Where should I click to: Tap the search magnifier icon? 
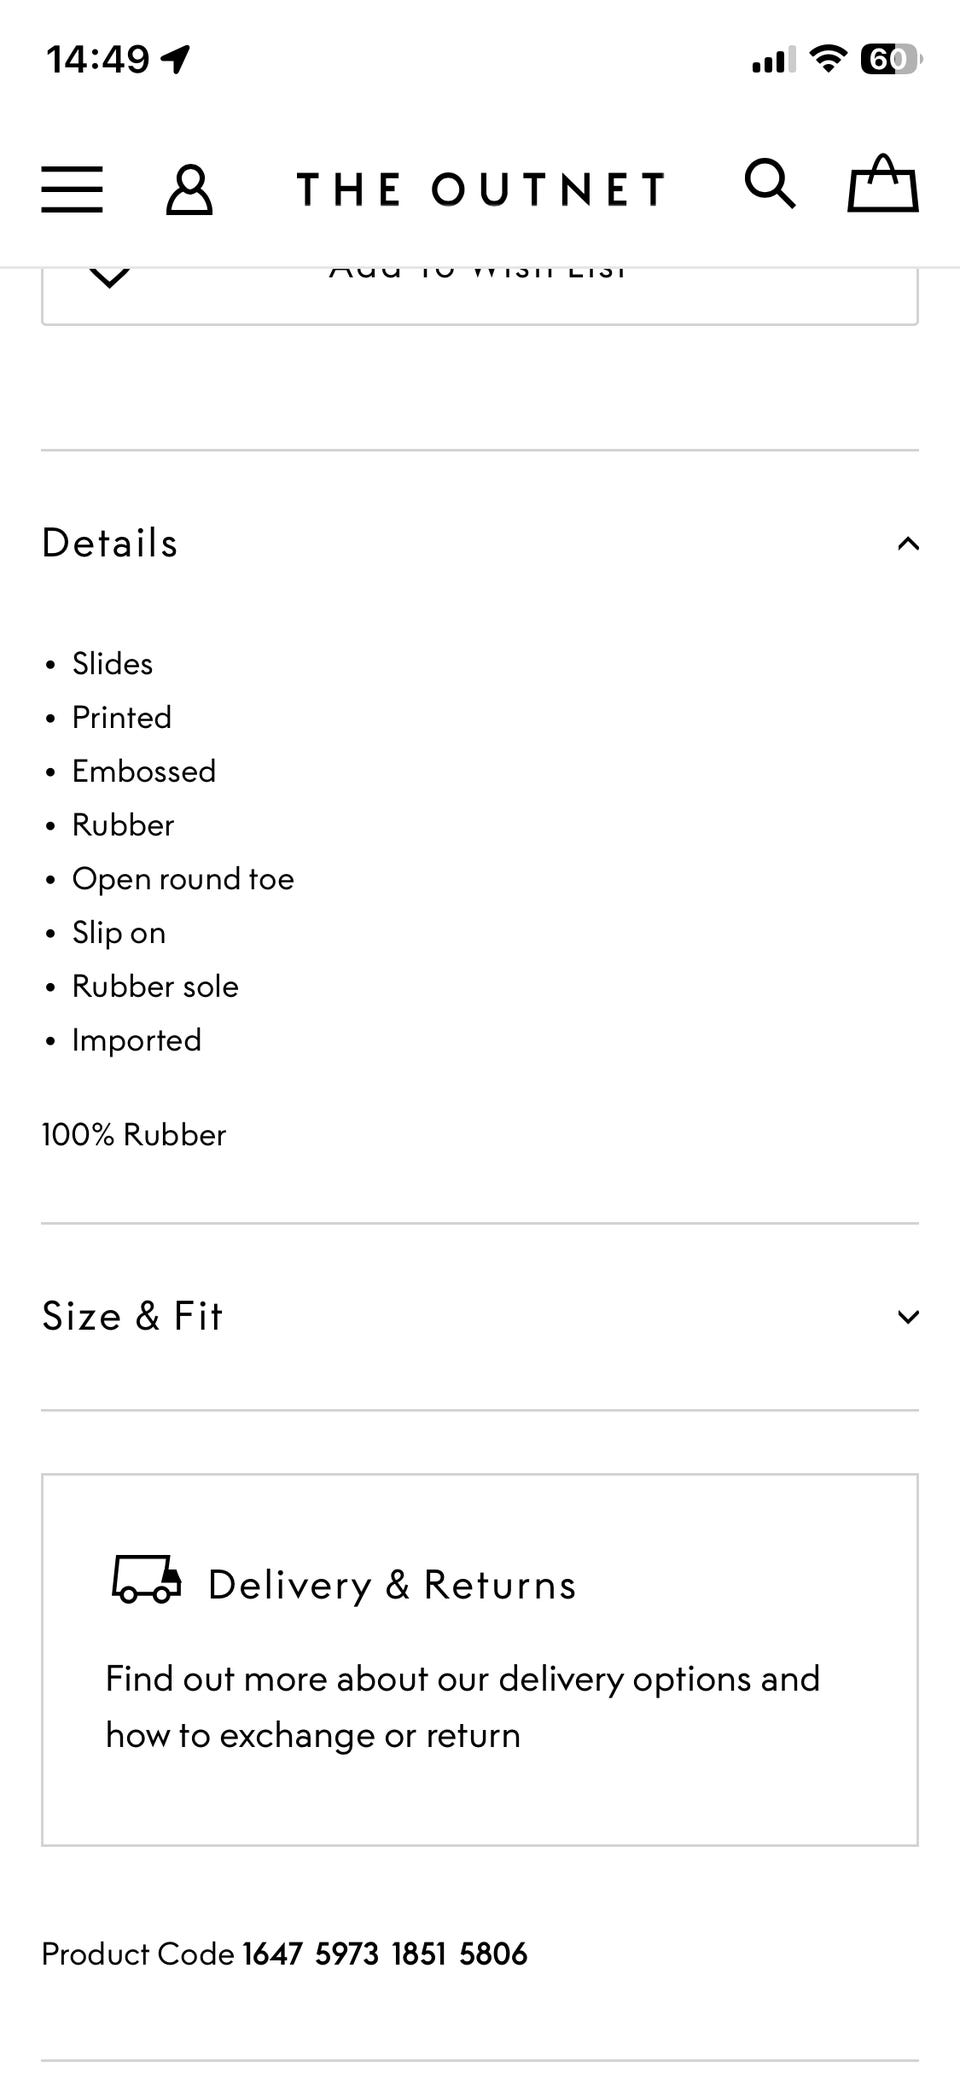[770, 185]
